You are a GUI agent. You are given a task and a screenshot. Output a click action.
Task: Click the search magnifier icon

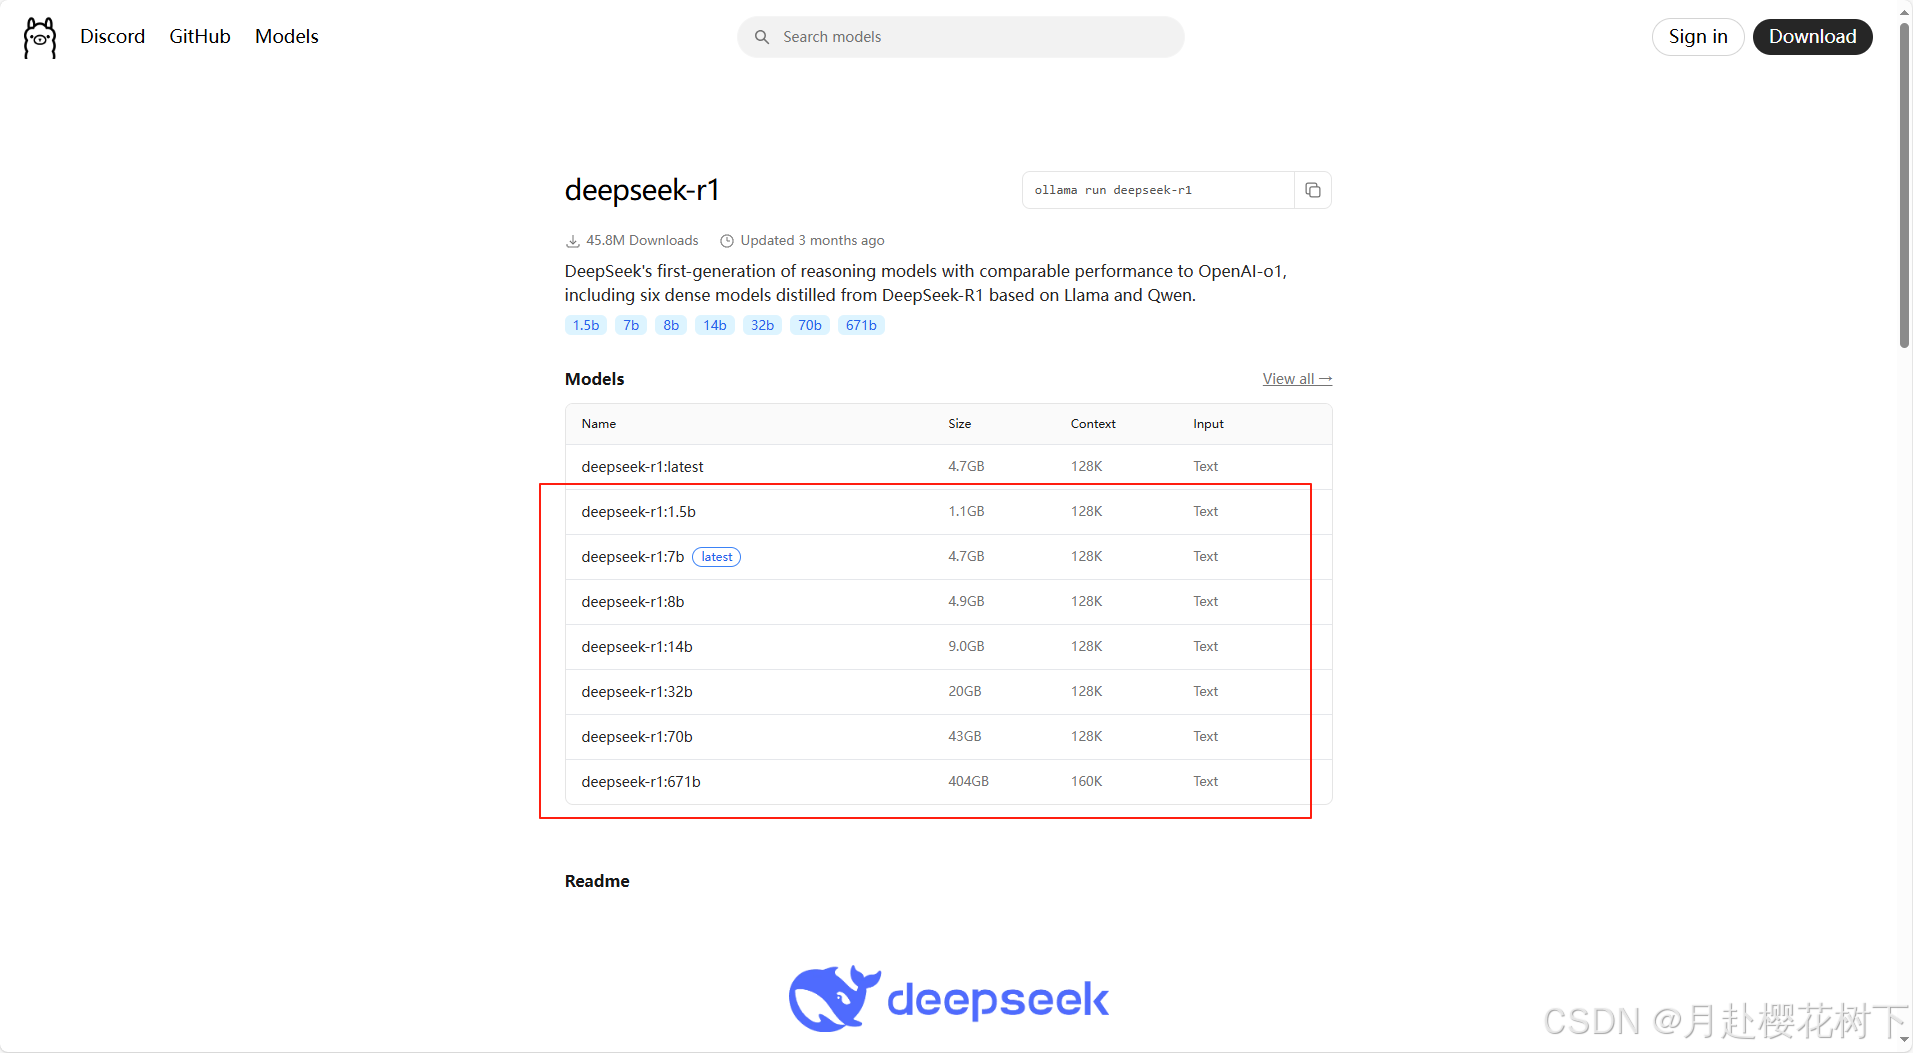point(762,37)
